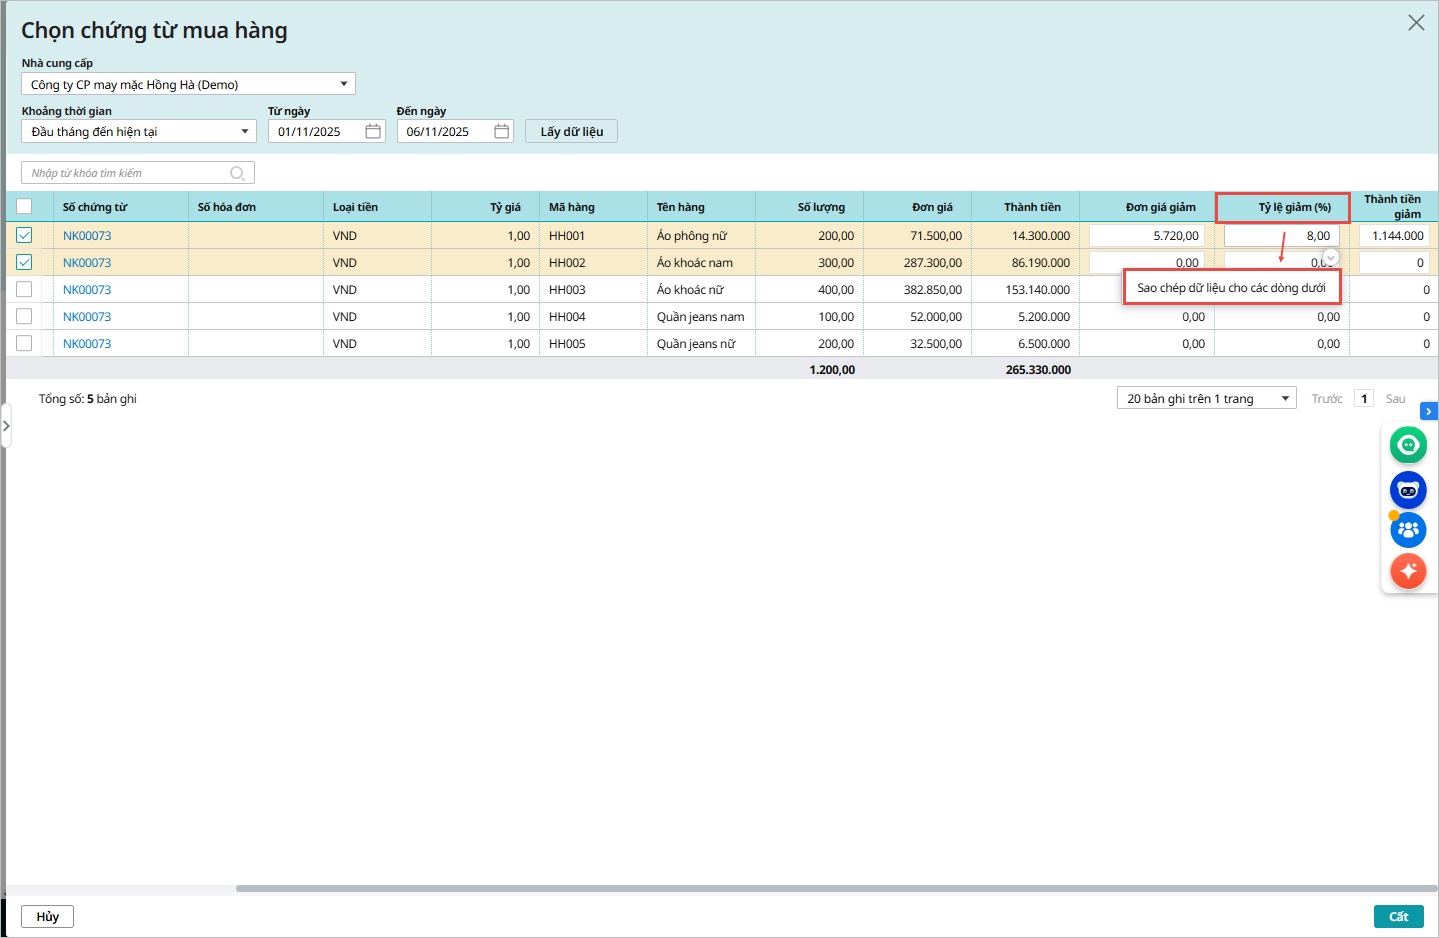Click the orange AI sparkle icon

point(1408,571)
